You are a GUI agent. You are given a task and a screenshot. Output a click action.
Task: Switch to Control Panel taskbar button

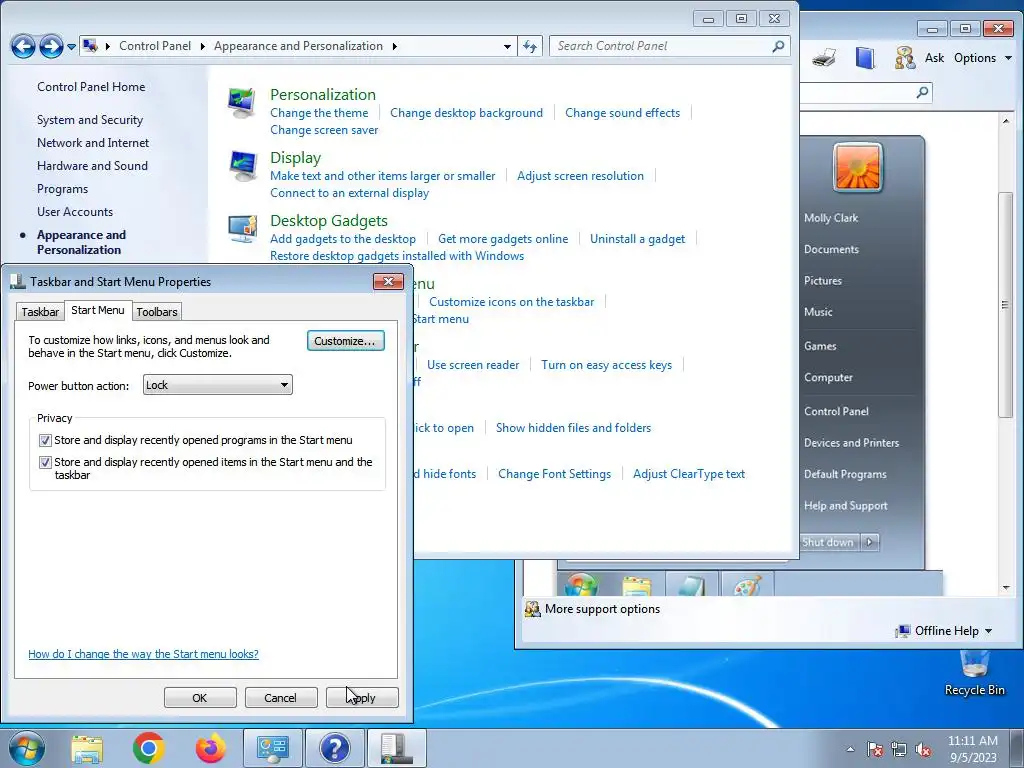[x=272, y=748]
